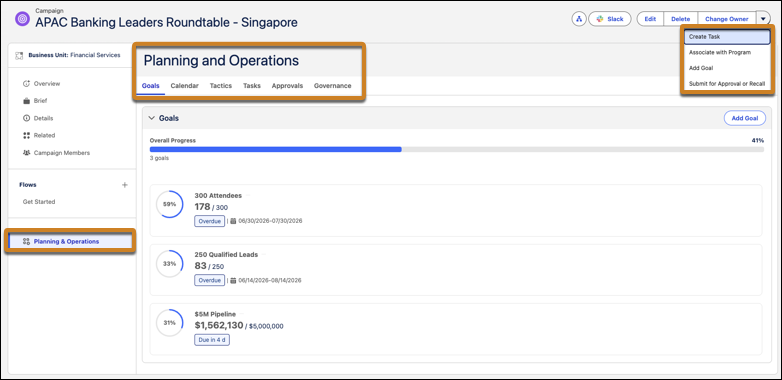The height and width of the screenshot is (380, 782).
Task: Click the $5M Pipeline goal title
Action: click(x=215, y=314)
